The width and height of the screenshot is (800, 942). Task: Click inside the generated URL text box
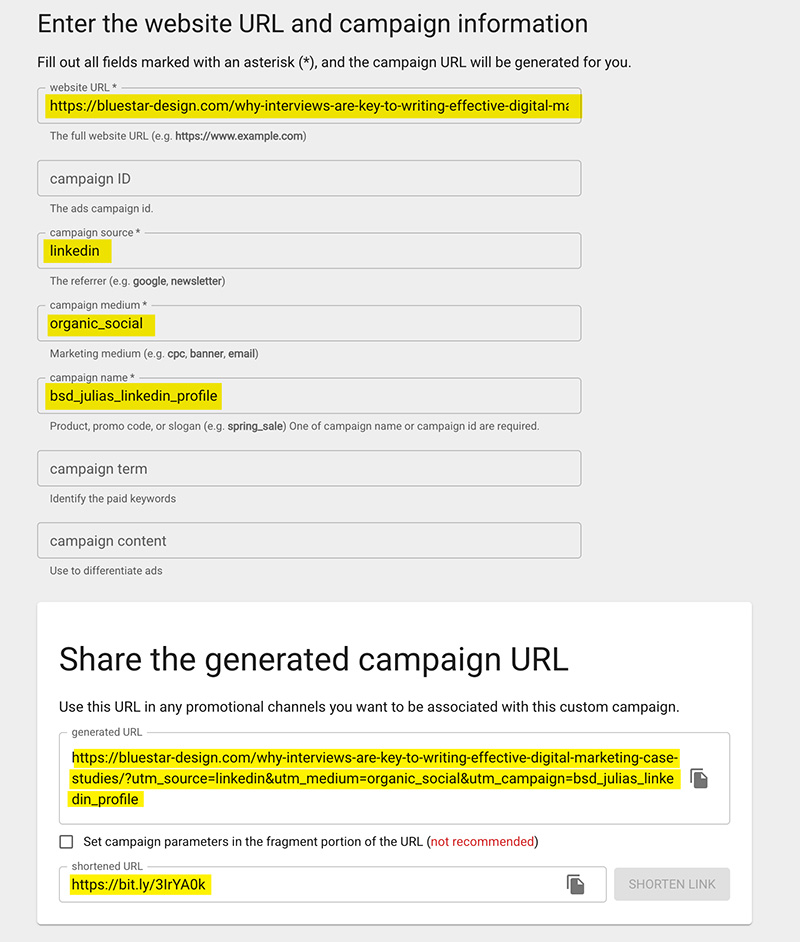(x=395, y=779)
